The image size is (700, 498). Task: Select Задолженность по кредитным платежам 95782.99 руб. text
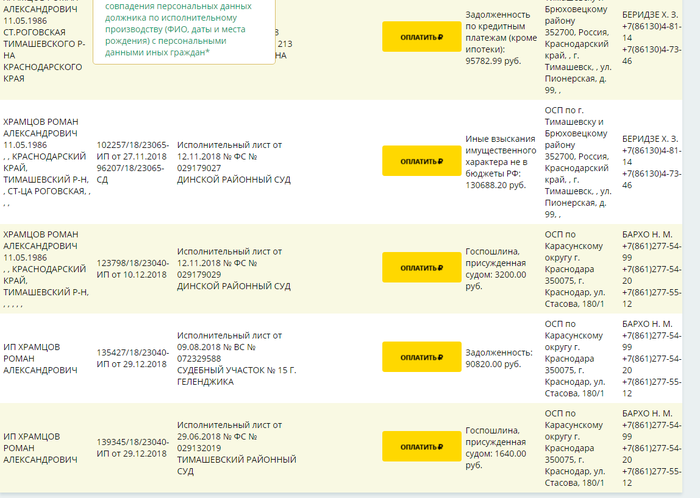[501, 38]
